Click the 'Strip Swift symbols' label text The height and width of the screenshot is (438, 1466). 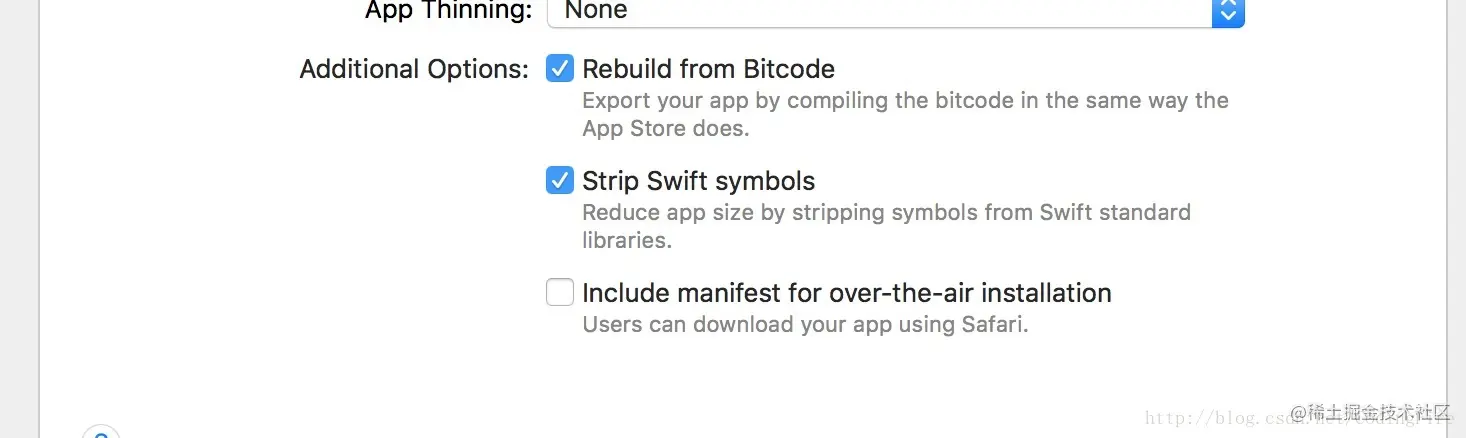pos(698,181)
